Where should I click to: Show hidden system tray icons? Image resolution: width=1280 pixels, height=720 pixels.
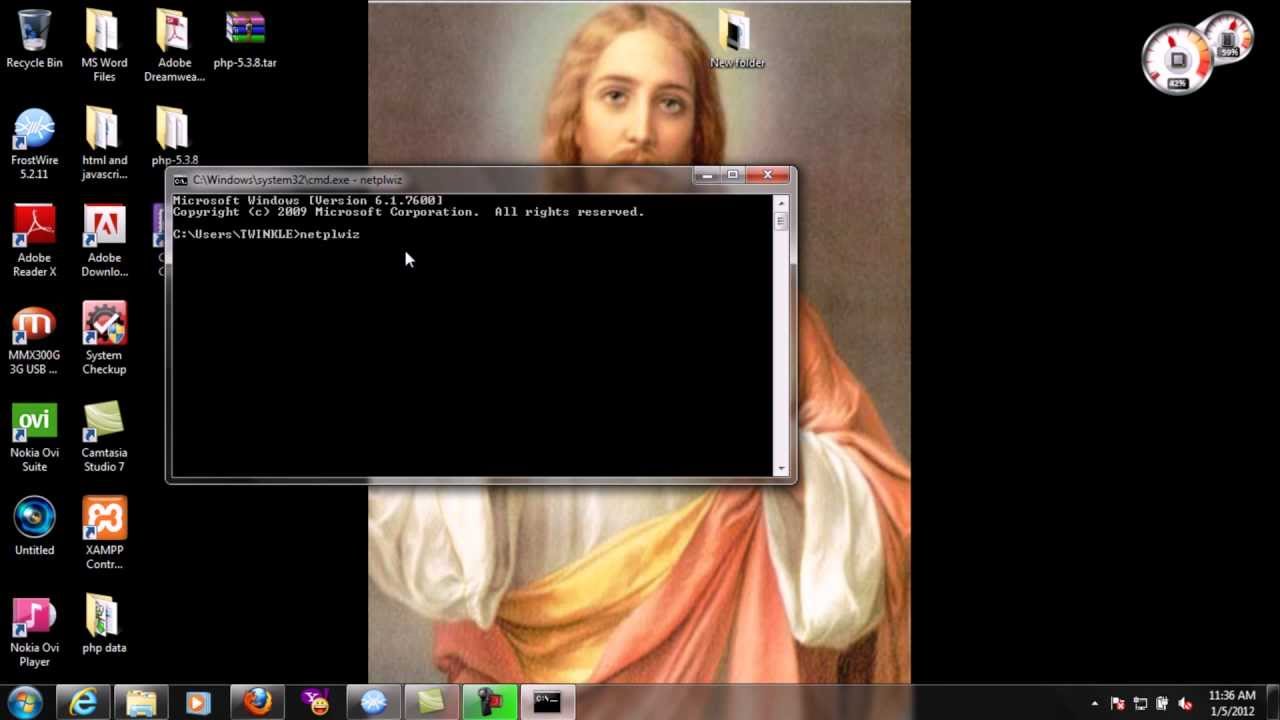[1095, 704]
